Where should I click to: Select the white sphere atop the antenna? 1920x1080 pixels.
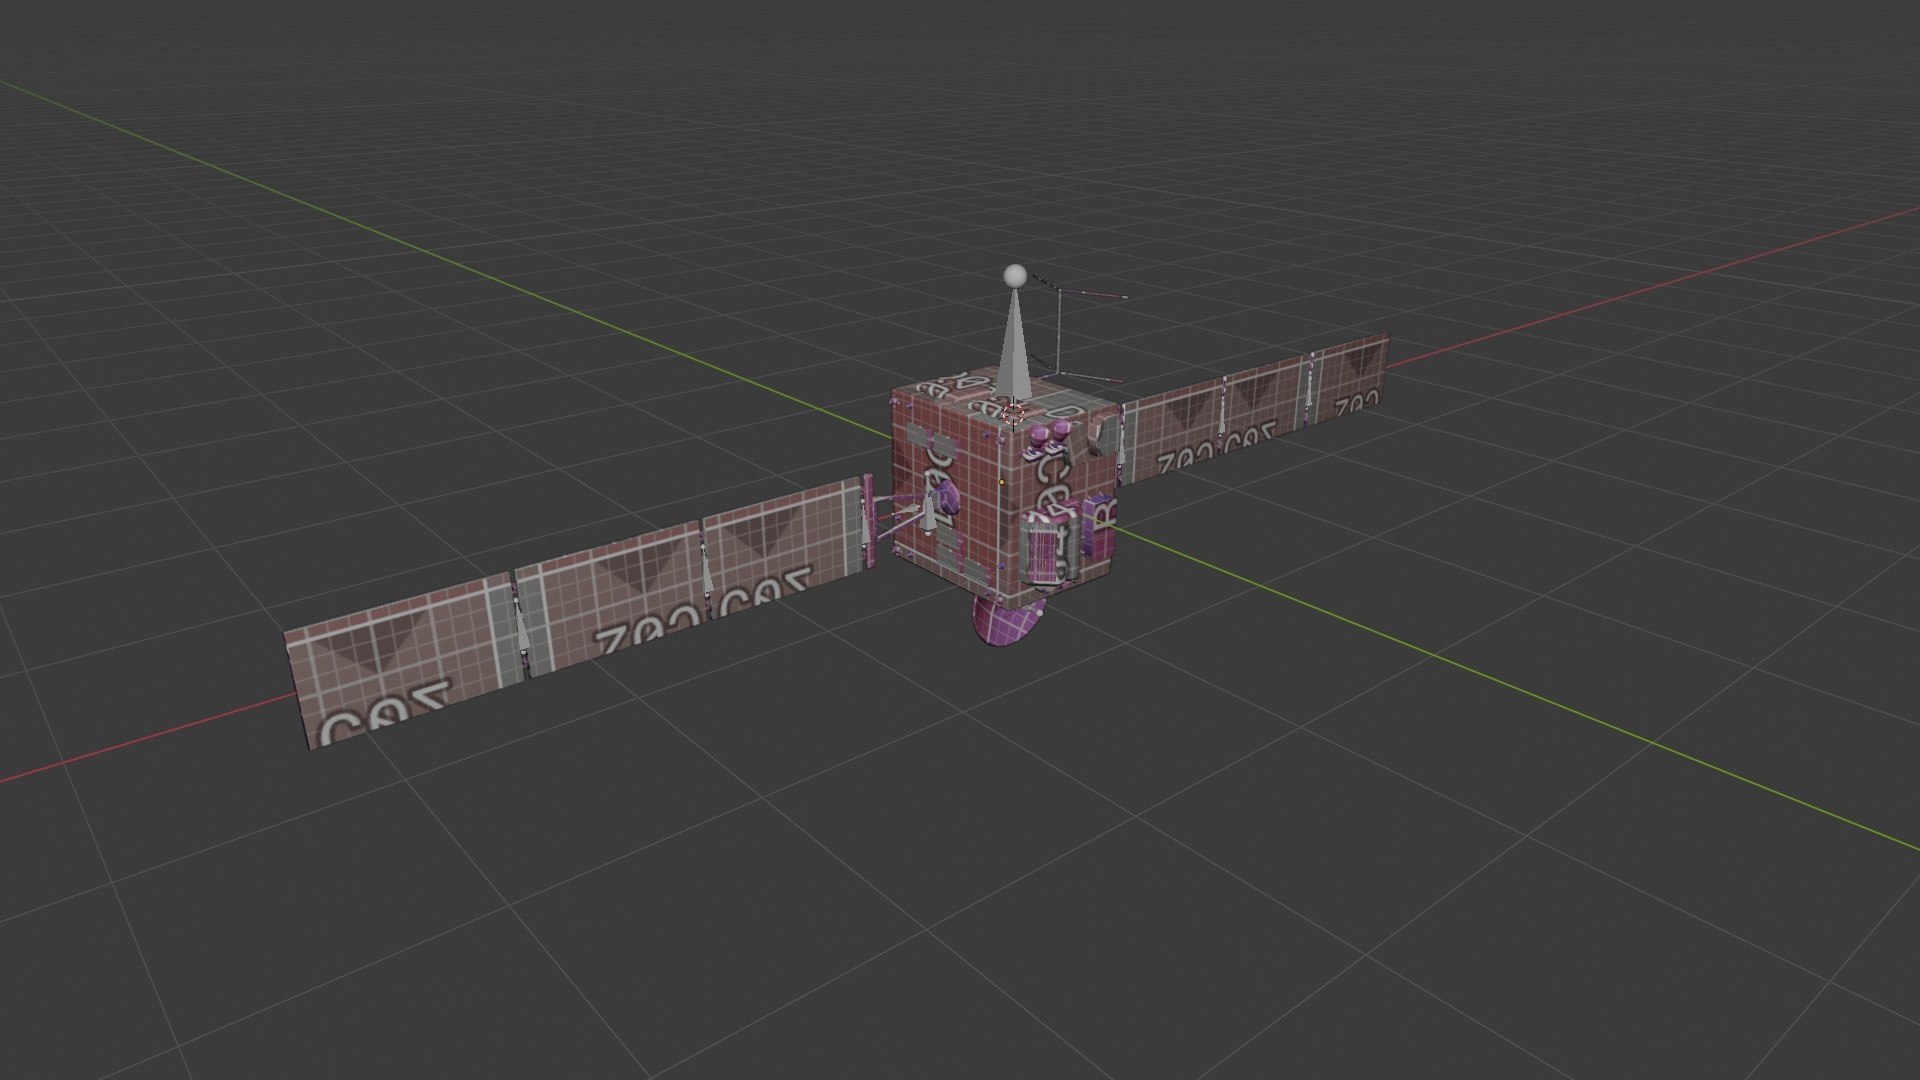point(1015,275)
